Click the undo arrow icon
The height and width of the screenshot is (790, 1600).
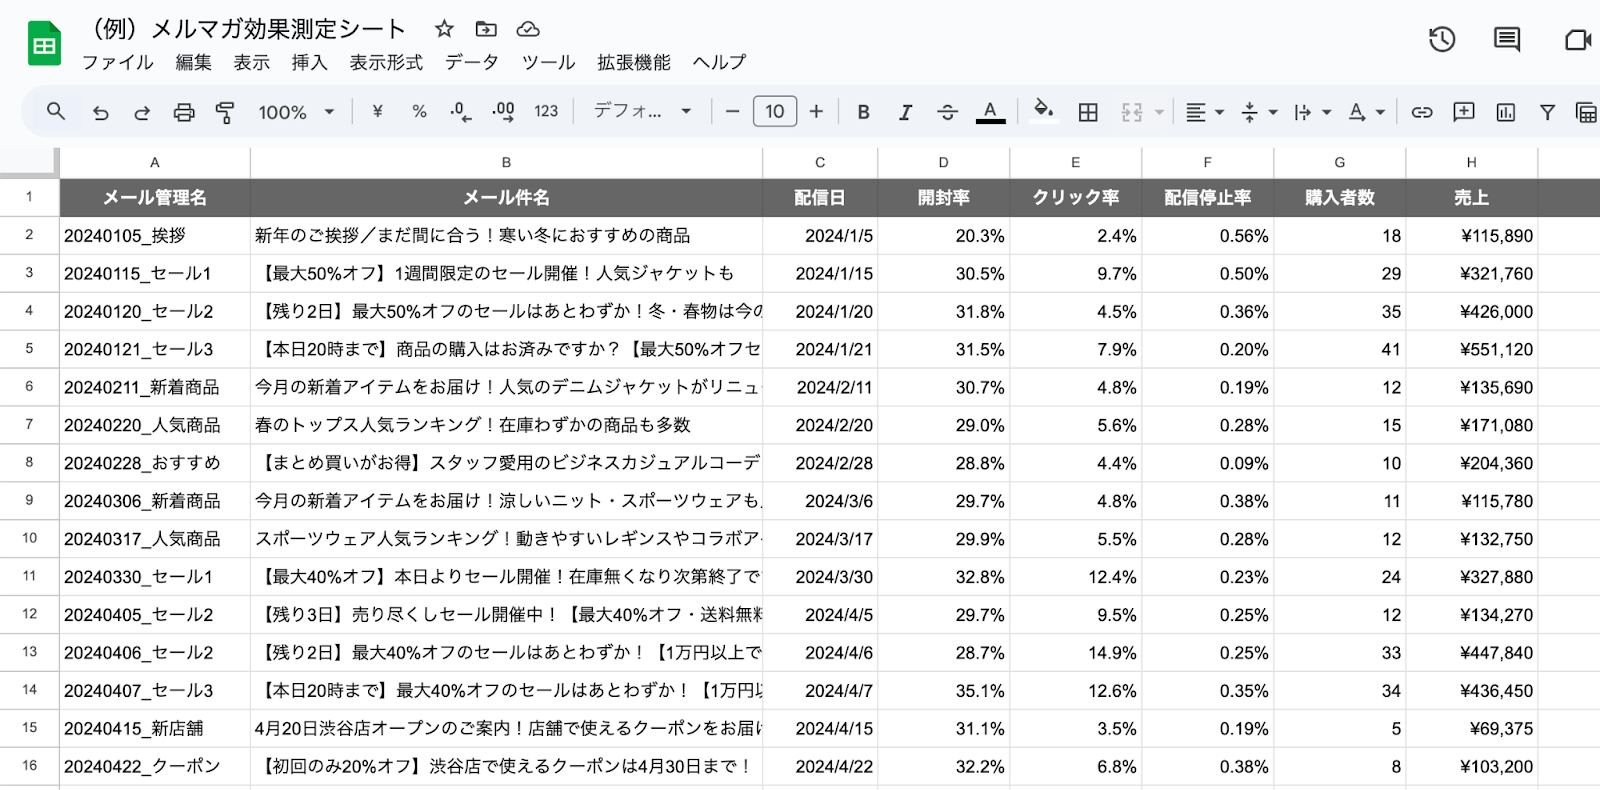(x=100, y=112)
